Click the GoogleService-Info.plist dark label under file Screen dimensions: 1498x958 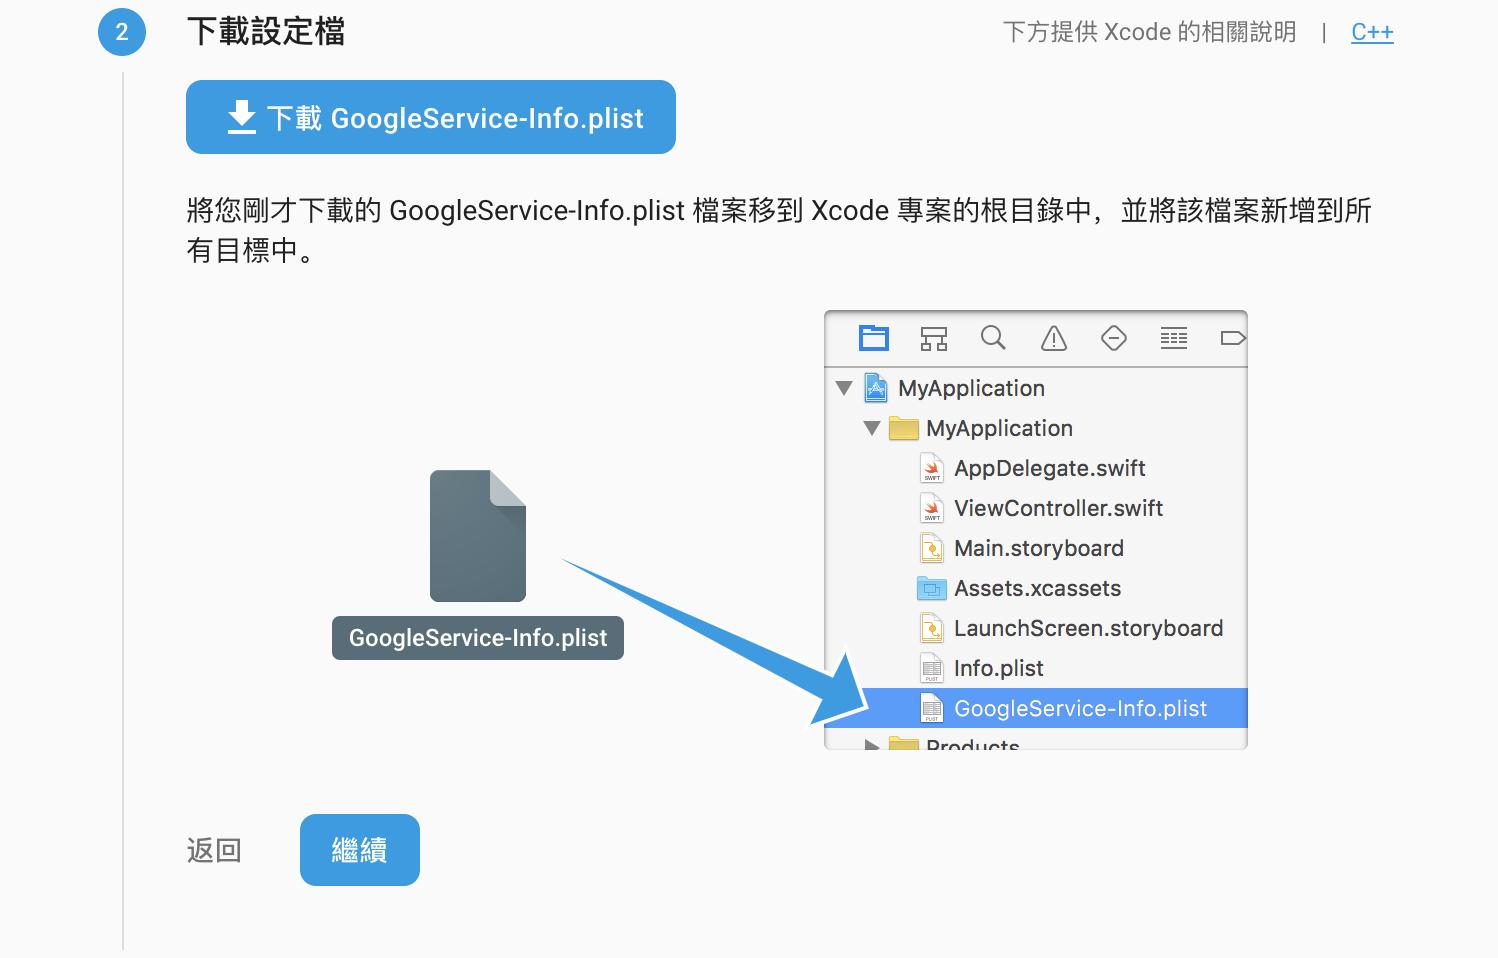click(478, 638)
